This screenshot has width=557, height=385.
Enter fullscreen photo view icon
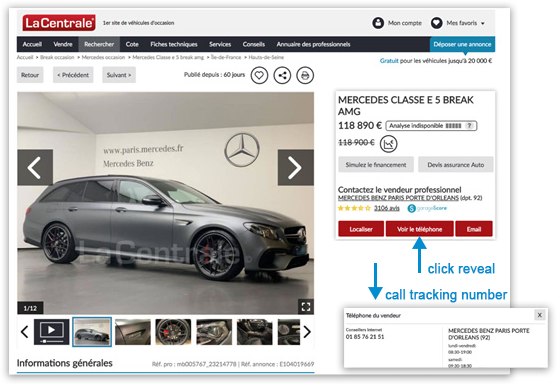pyautogui.click(x=306, y=307)
